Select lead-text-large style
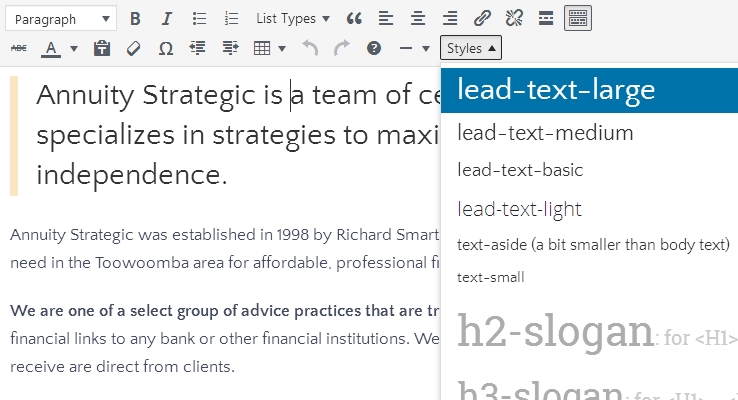Viewport: 738px width, 400px height. pyautogui.click(x=589, y=90)
